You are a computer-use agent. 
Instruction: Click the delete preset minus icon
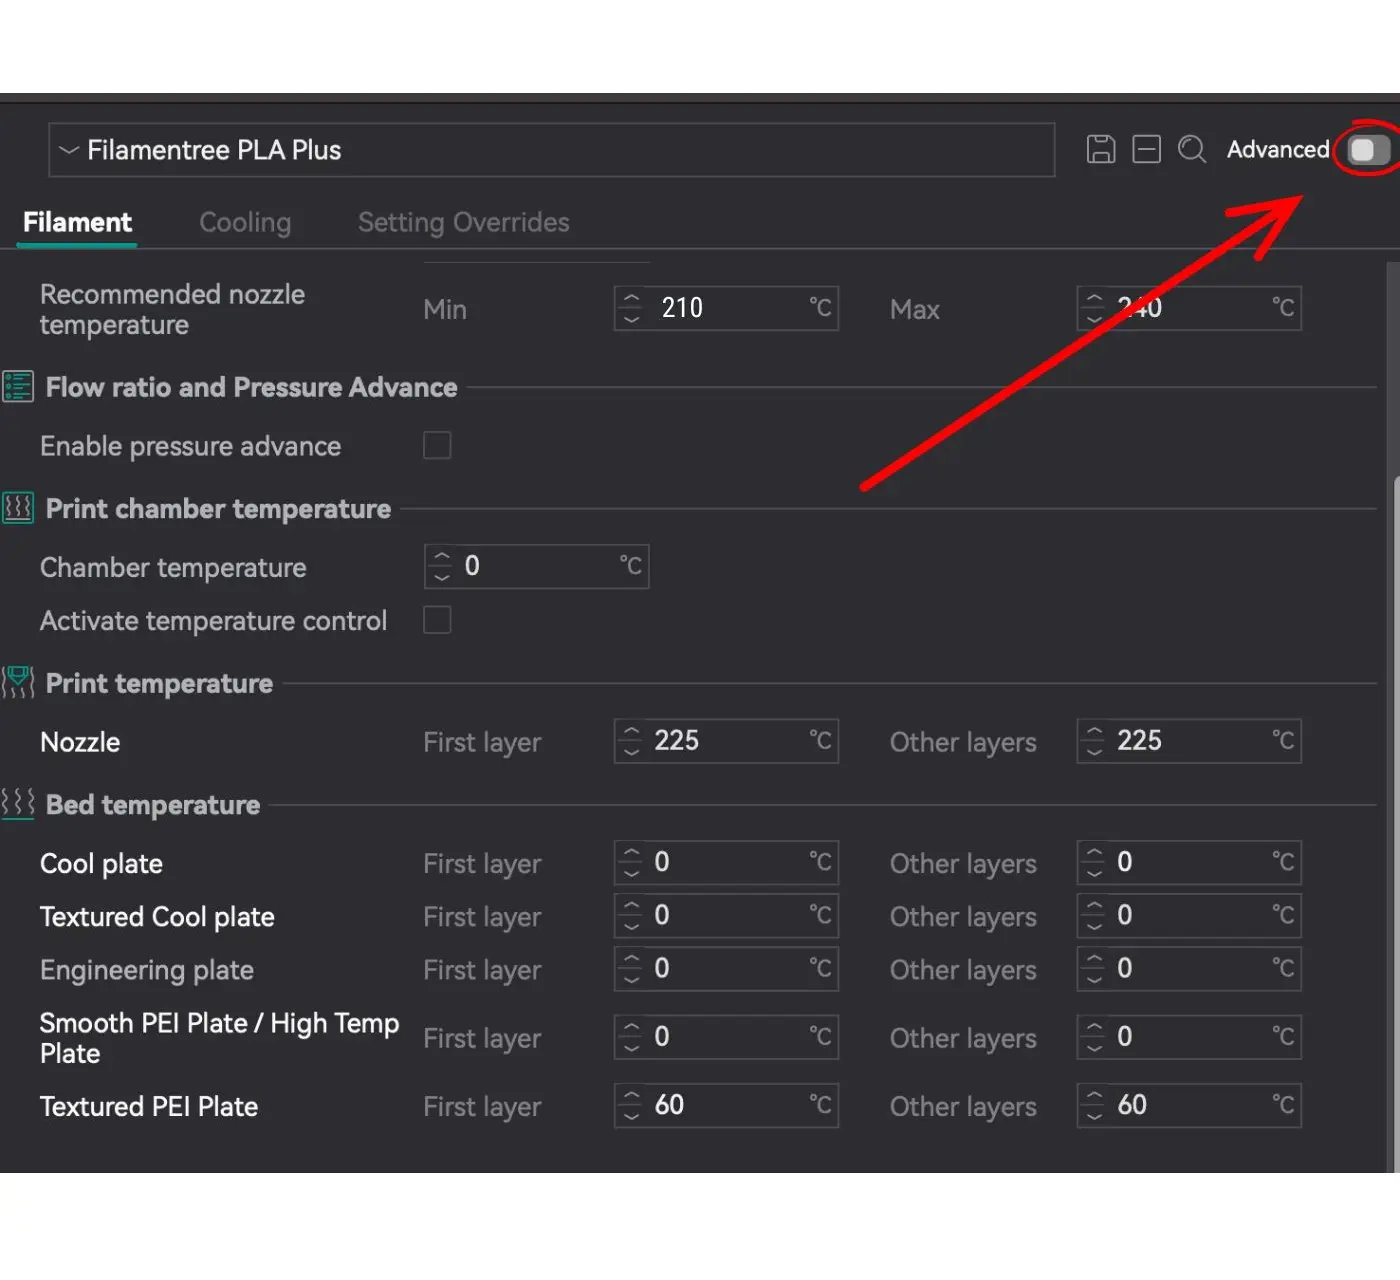coord(1146,149)
